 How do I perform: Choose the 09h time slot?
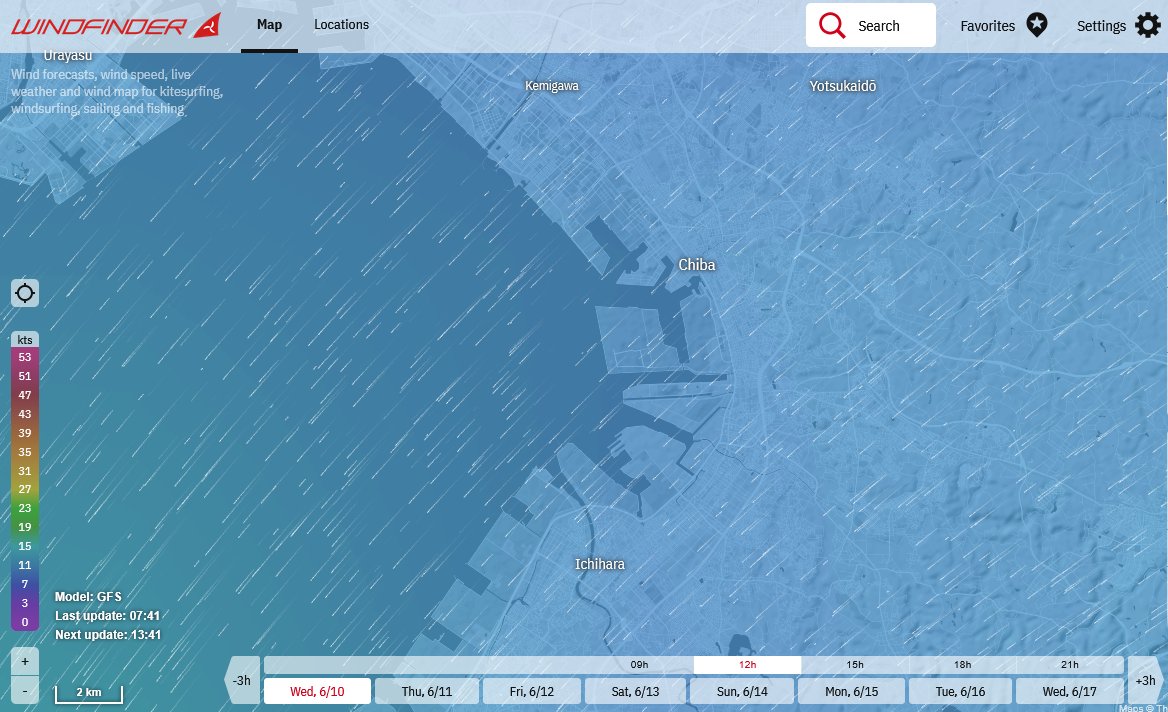point(639,665)
